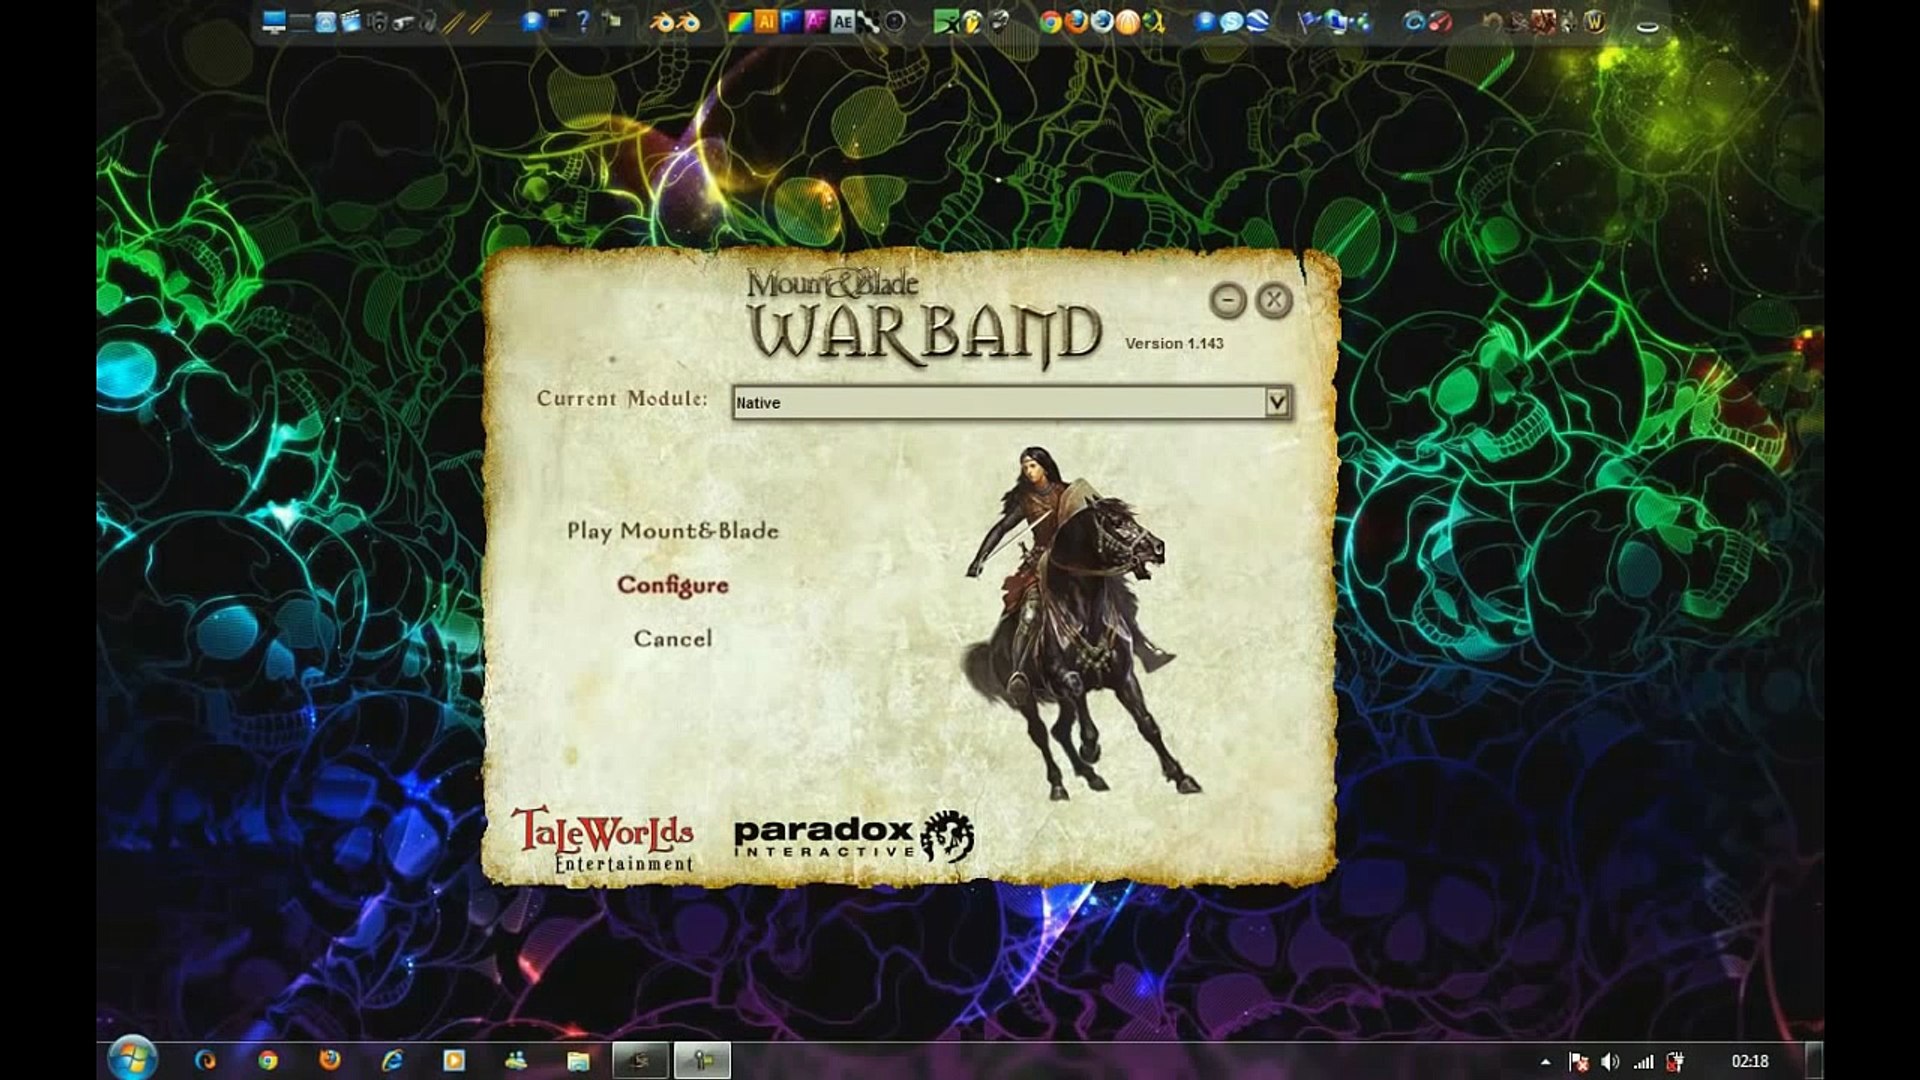Show hidden tray icons arrow

point(1546,1062)
